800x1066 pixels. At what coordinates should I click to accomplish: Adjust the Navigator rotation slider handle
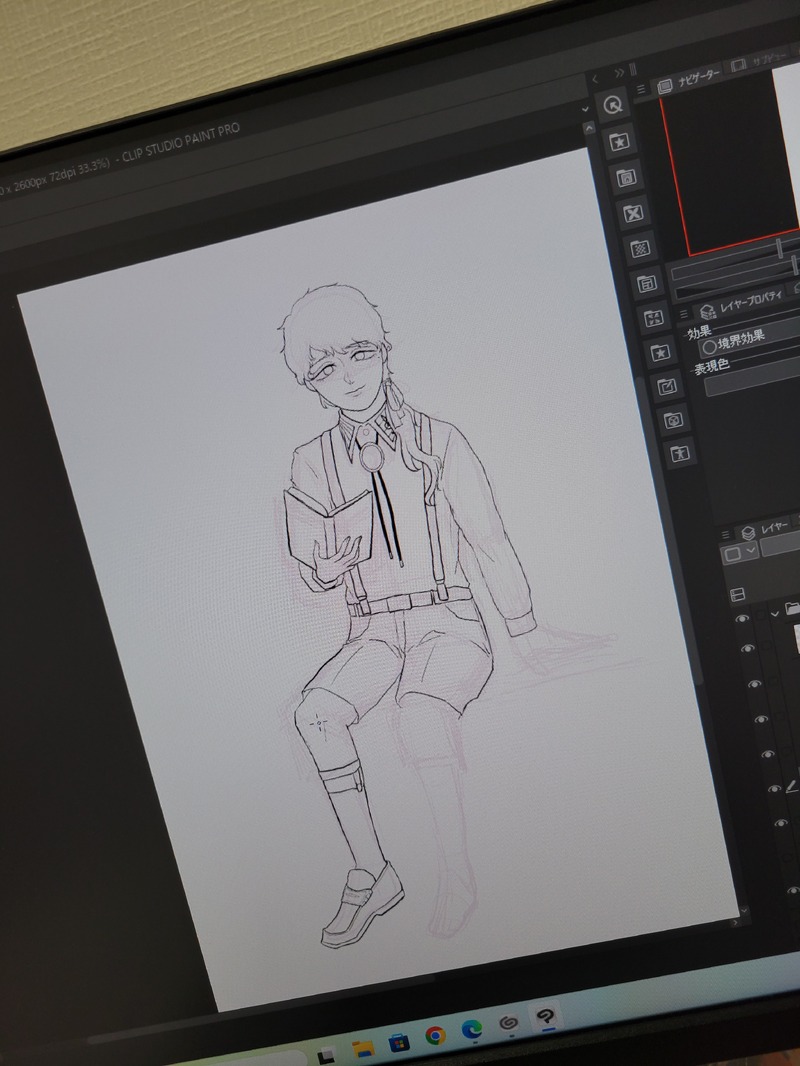click(795, 264)
